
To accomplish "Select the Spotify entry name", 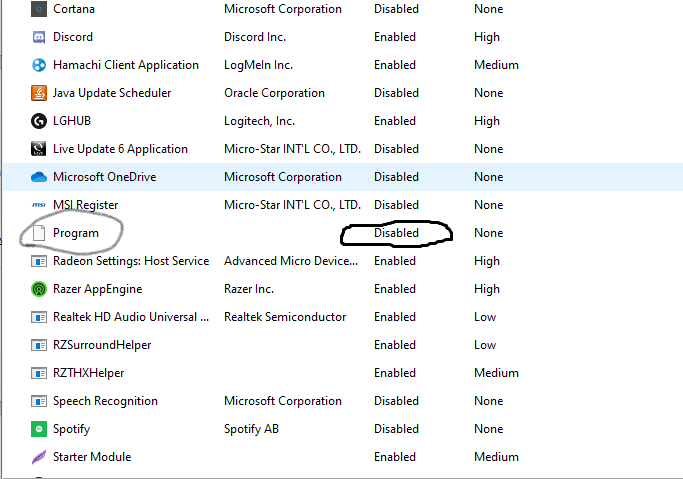I will pyautogui.click(x=71, y=429).
